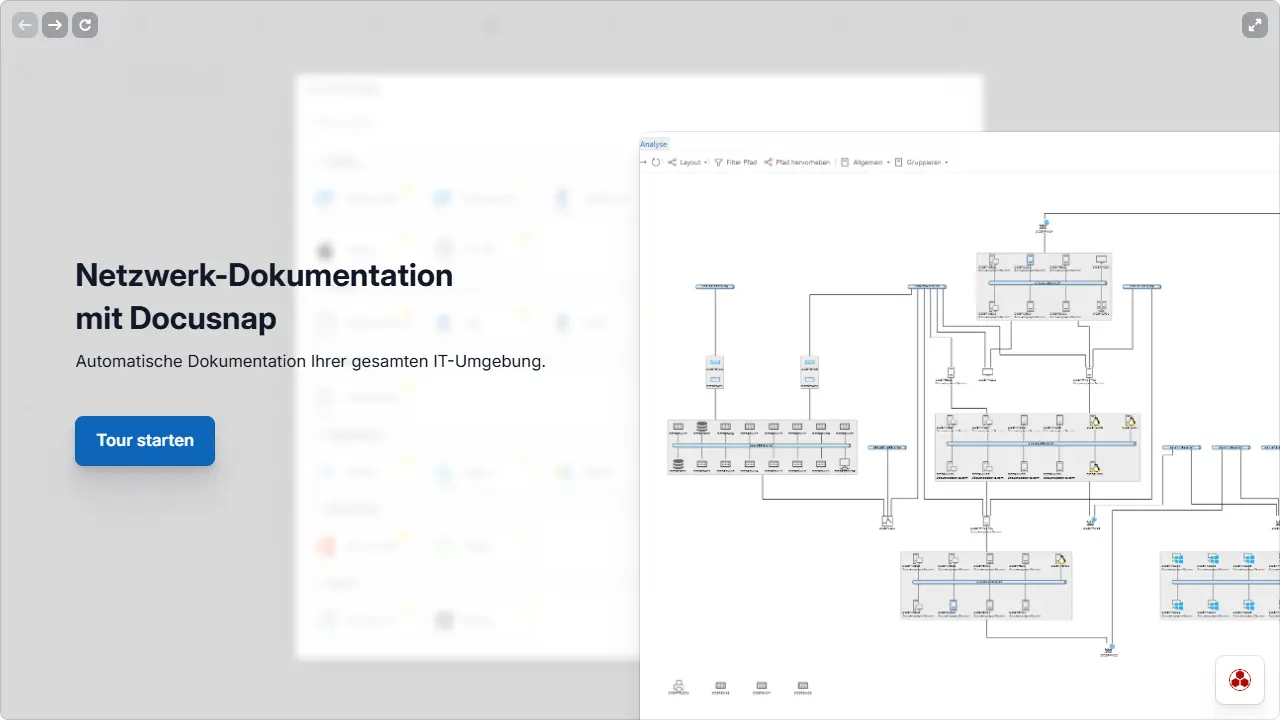Viewport: 1280px width, 720px height.
Task: Open the red chat widget icon
Action: [x=1240, y=680]
